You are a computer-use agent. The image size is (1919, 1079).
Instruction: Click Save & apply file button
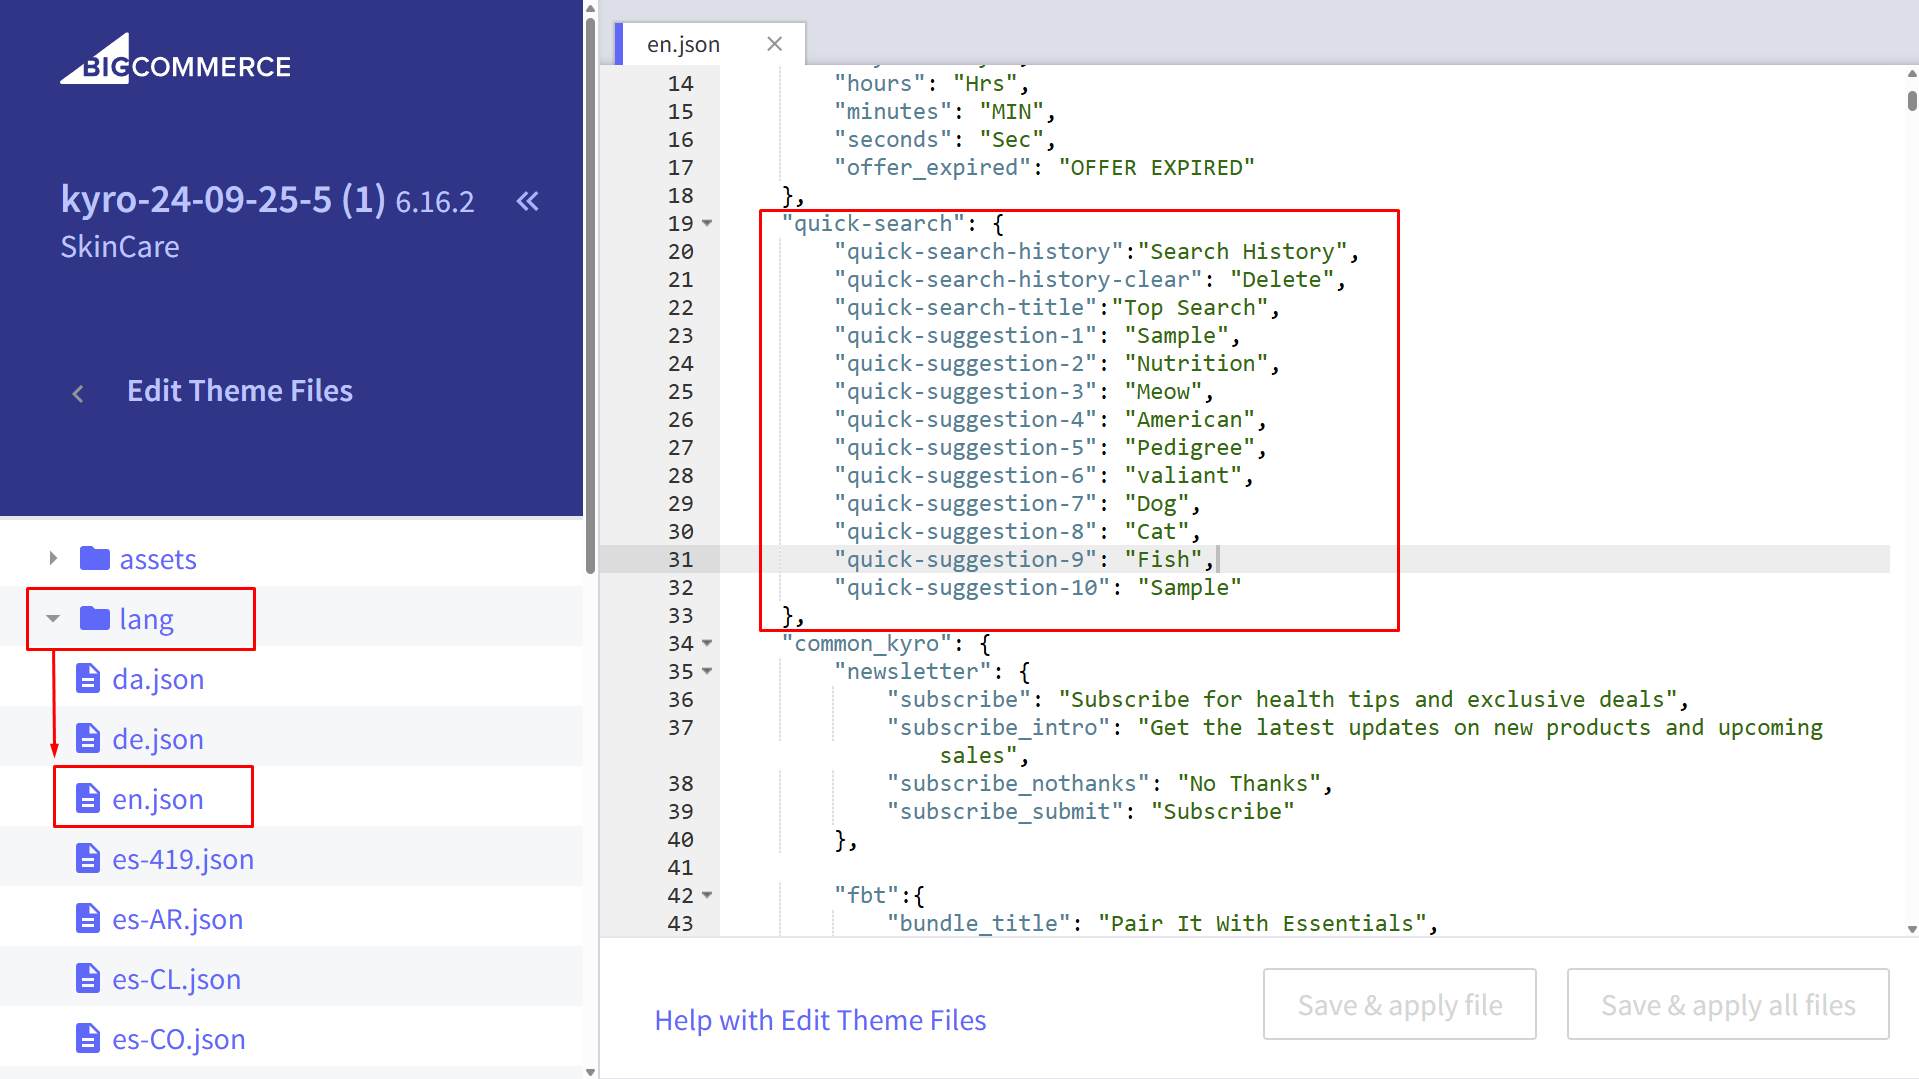click(1399, 1004)
